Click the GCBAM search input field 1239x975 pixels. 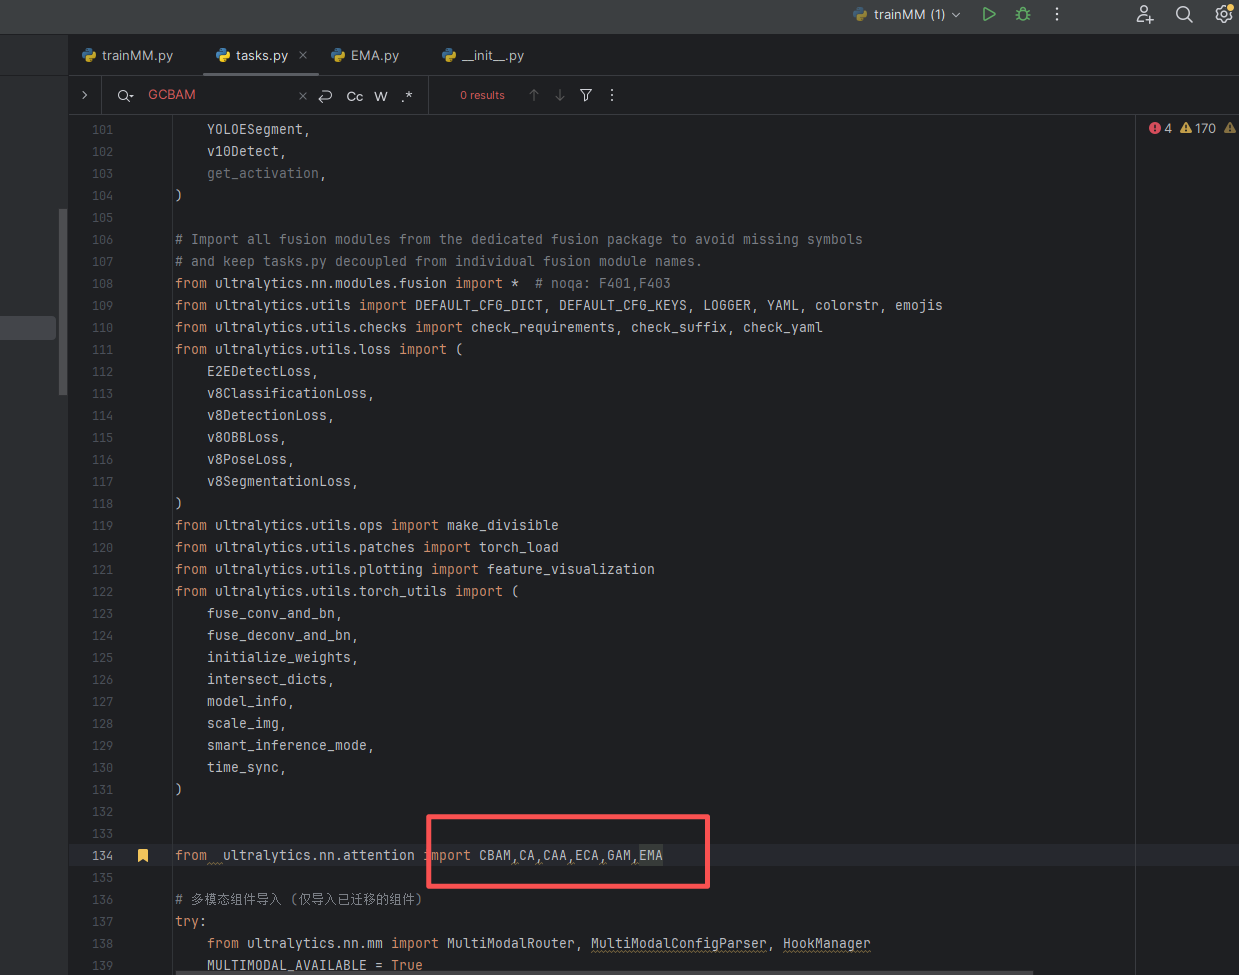pos(218,95)
